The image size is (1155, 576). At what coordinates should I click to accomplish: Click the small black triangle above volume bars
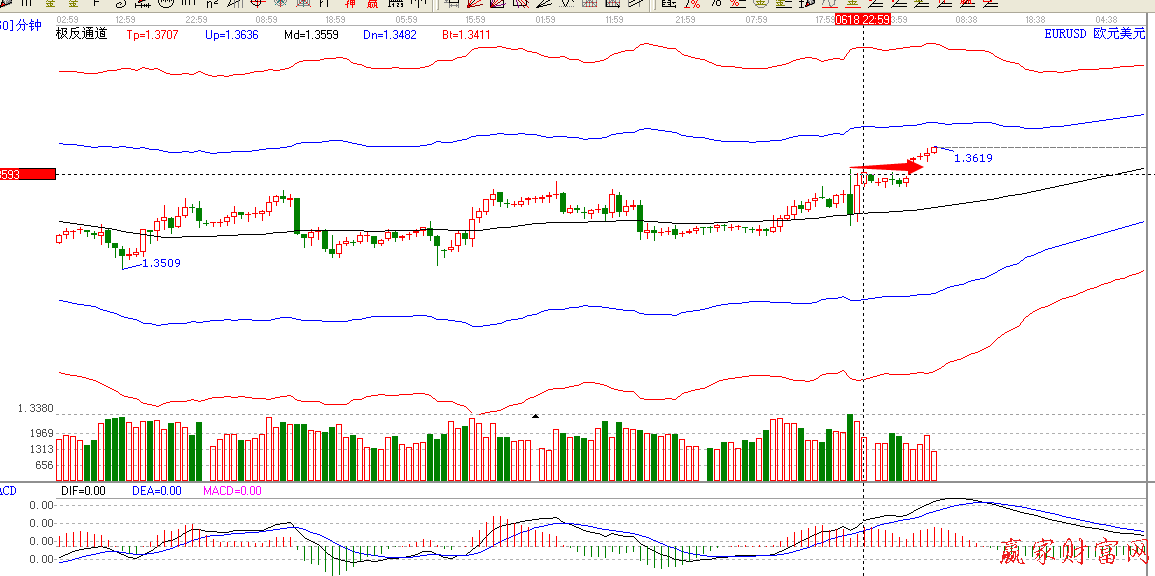pyautogui.click(x=535, y=415)
